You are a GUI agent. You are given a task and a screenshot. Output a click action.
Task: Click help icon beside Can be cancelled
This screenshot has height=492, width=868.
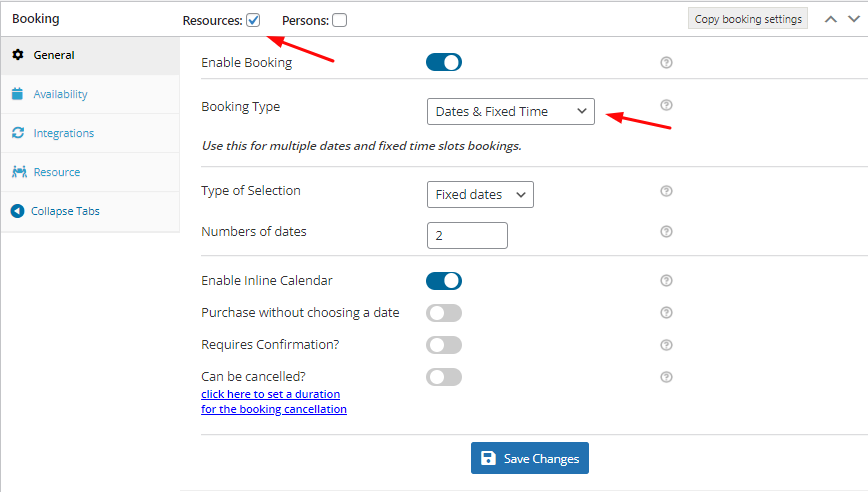pos(666,377)
